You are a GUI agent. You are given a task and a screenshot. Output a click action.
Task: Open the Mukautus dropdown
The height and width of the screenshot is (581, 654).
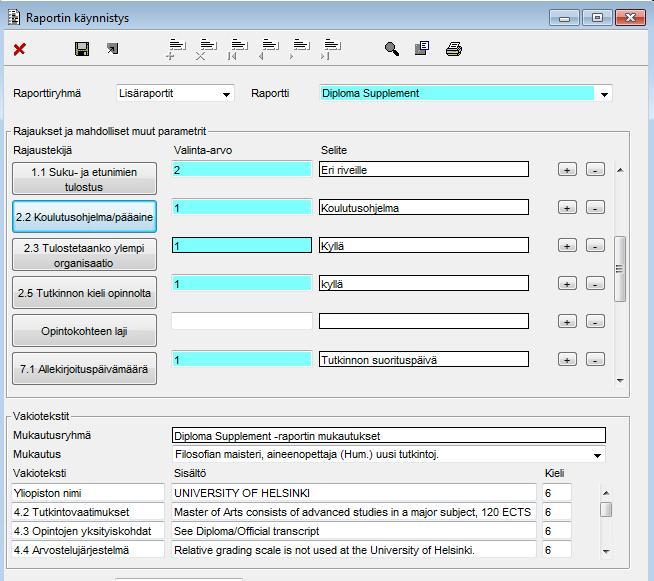point(597,455)
